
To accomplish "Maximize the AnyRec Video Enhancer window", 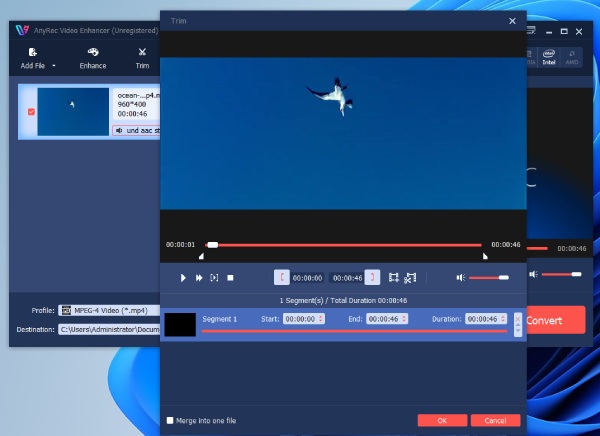I will (x=564, y=31).
